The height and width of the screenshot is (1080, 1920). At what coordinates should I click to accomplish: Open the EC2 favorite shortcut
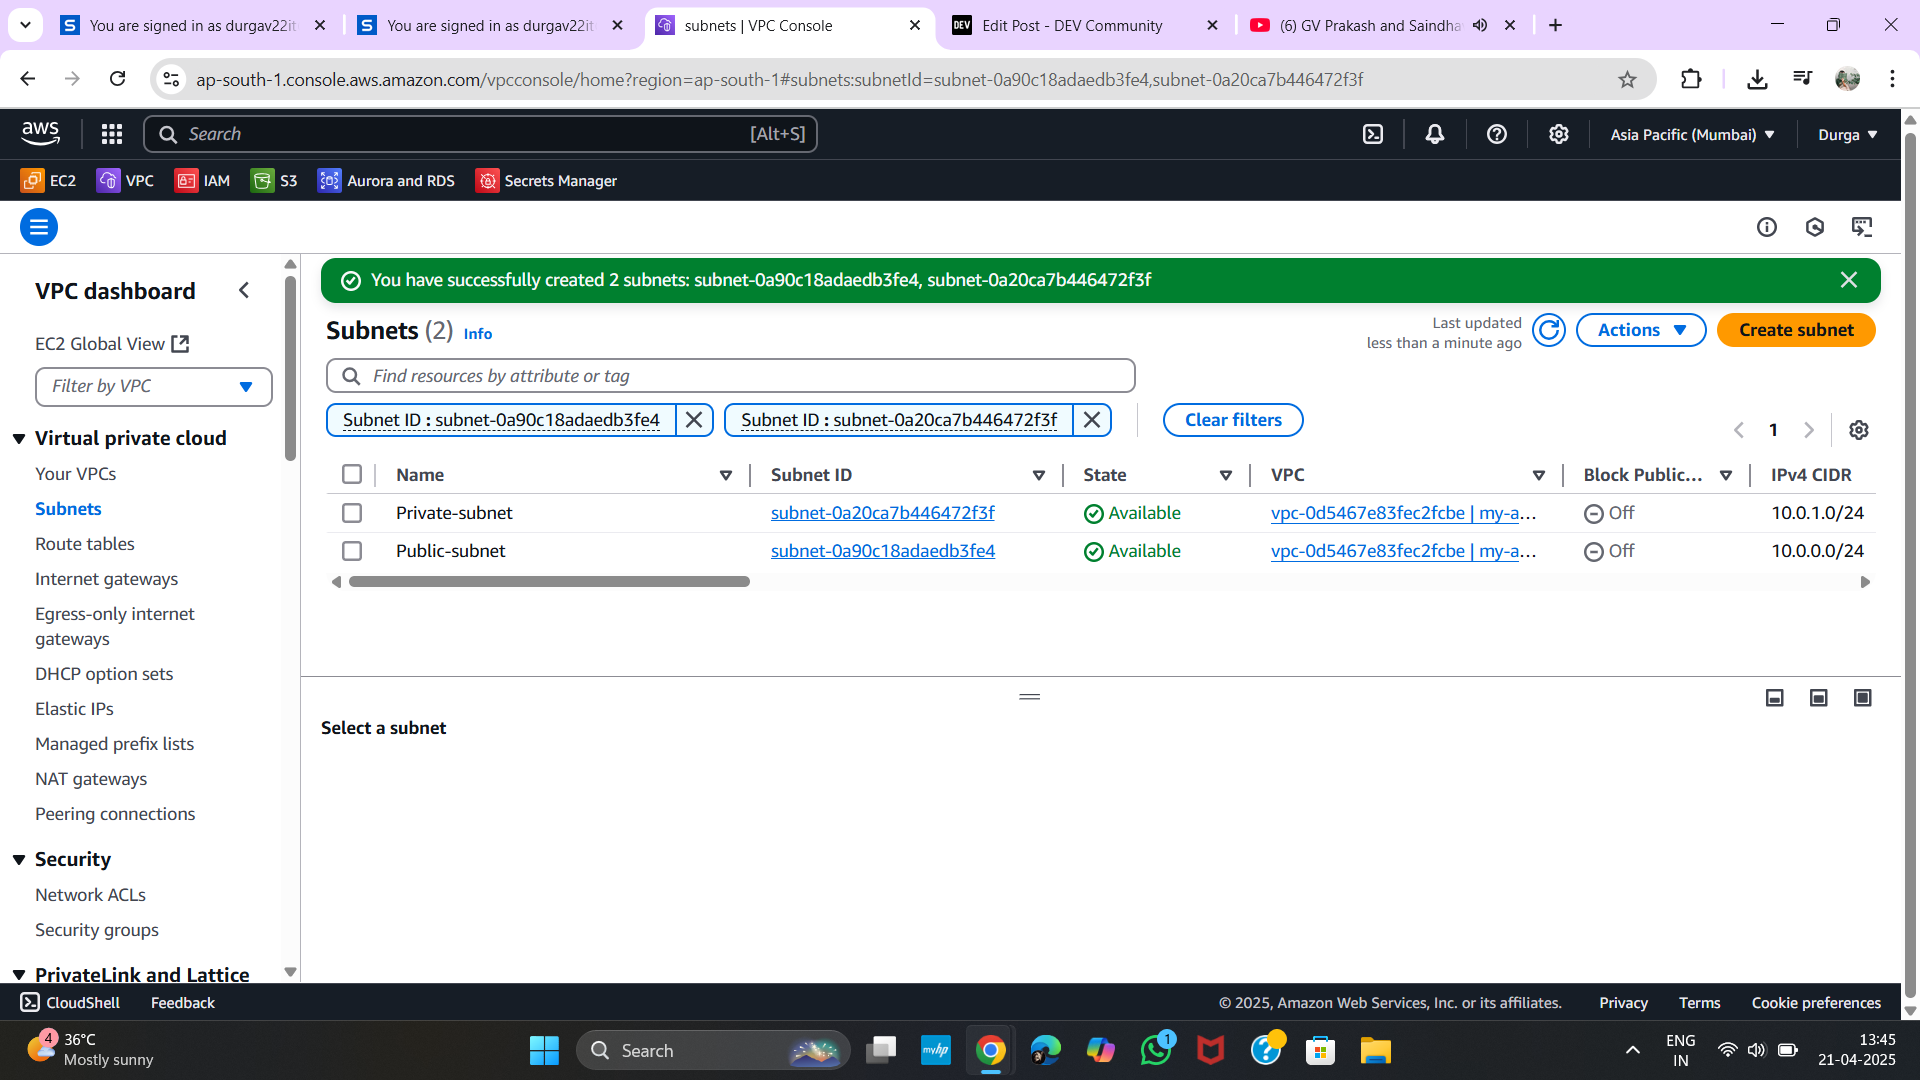49,181
